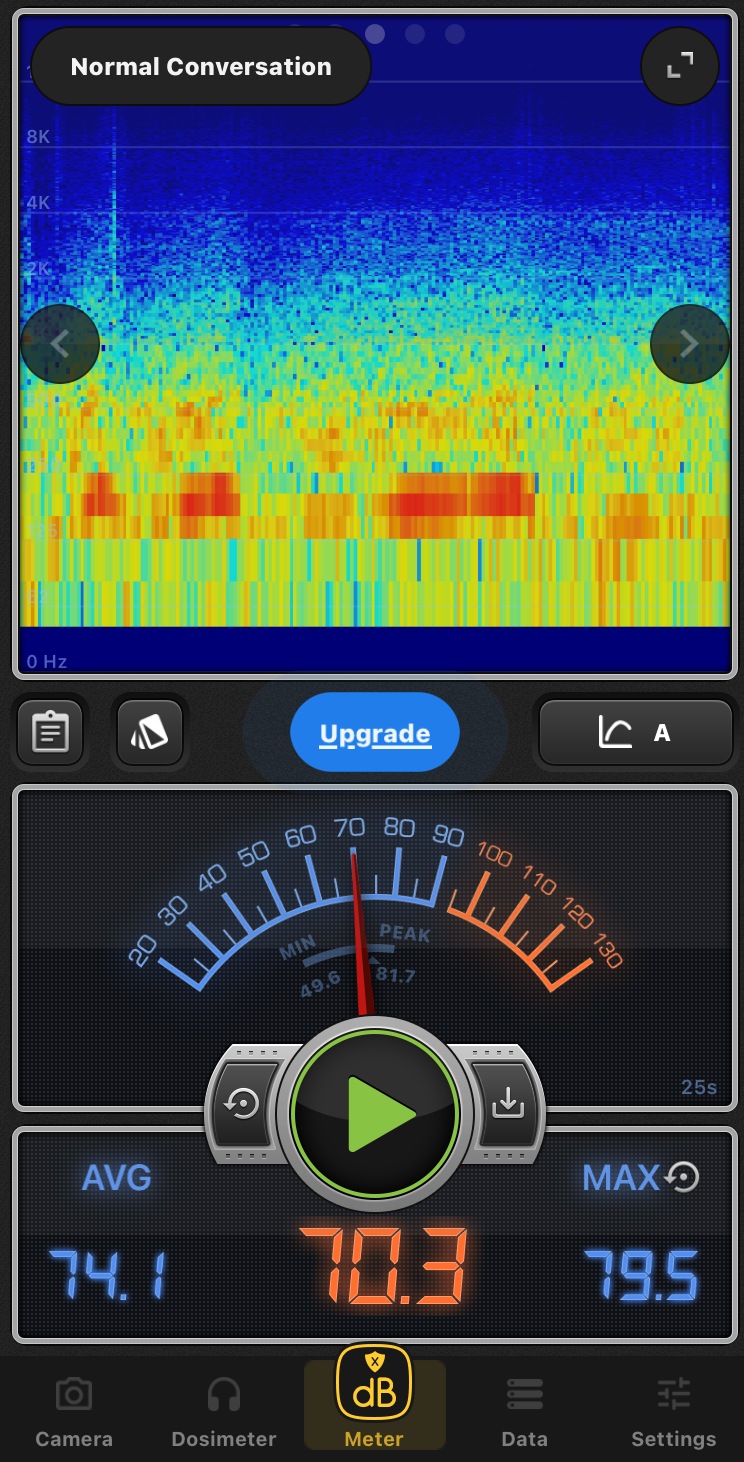Image resolution: width=744 pixels, height=1462 pixels.
Task: Reset the meter with the circular arrow button
Action: (x=243, y=1104)
